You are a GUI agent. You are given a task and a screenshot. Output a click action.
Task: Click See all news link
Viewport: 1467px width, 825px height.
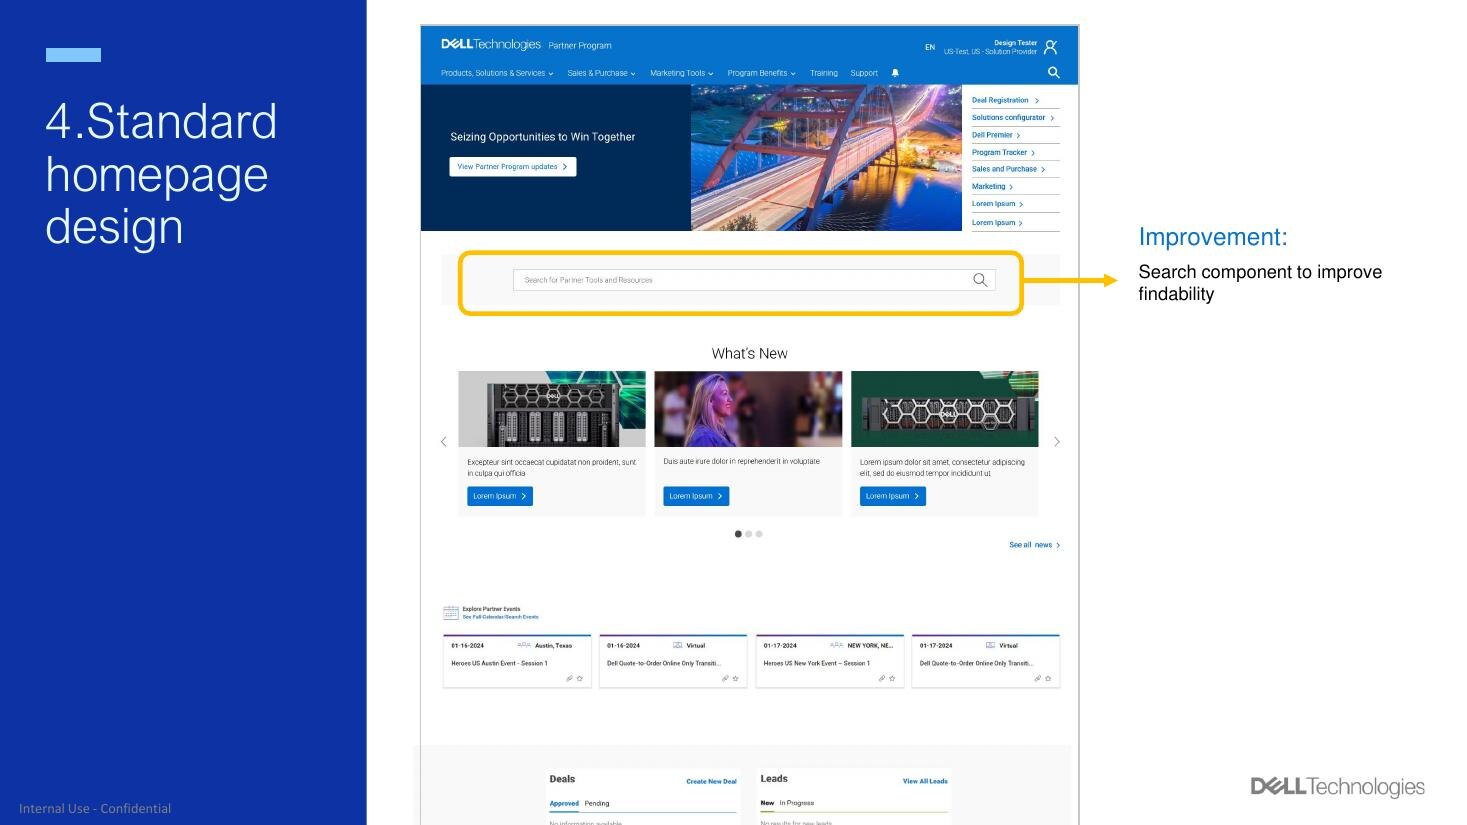tap(1034, 545)
